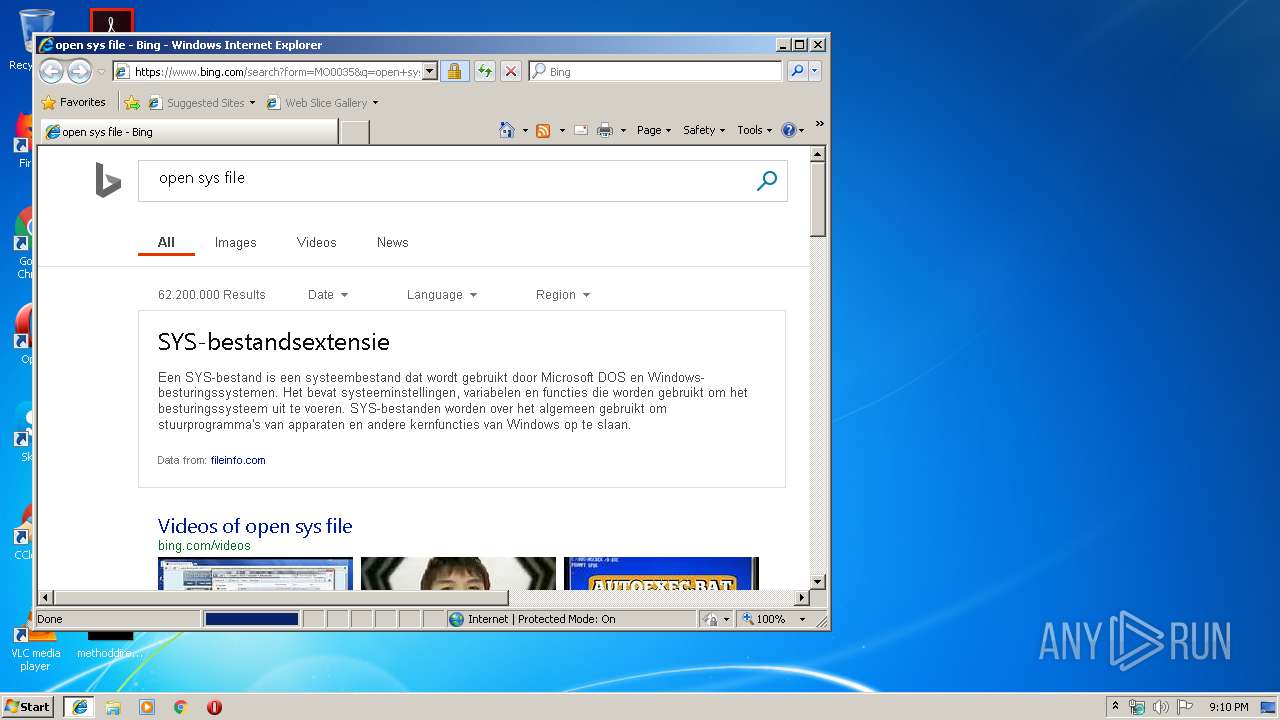Image resolution: width=1280 pixels, height=720 pixels.
Task: Stop loading with the red X icon
Action: 511,71
